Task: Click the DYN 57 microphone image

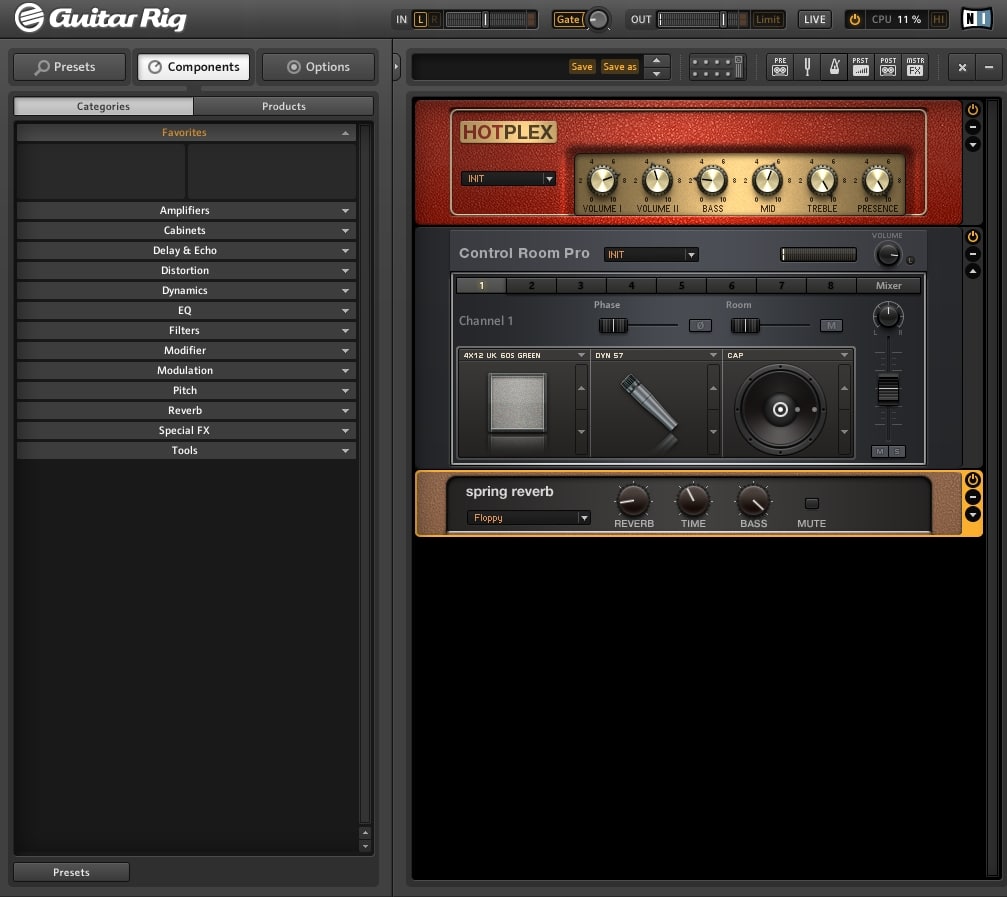Action: tap(649, 405)
